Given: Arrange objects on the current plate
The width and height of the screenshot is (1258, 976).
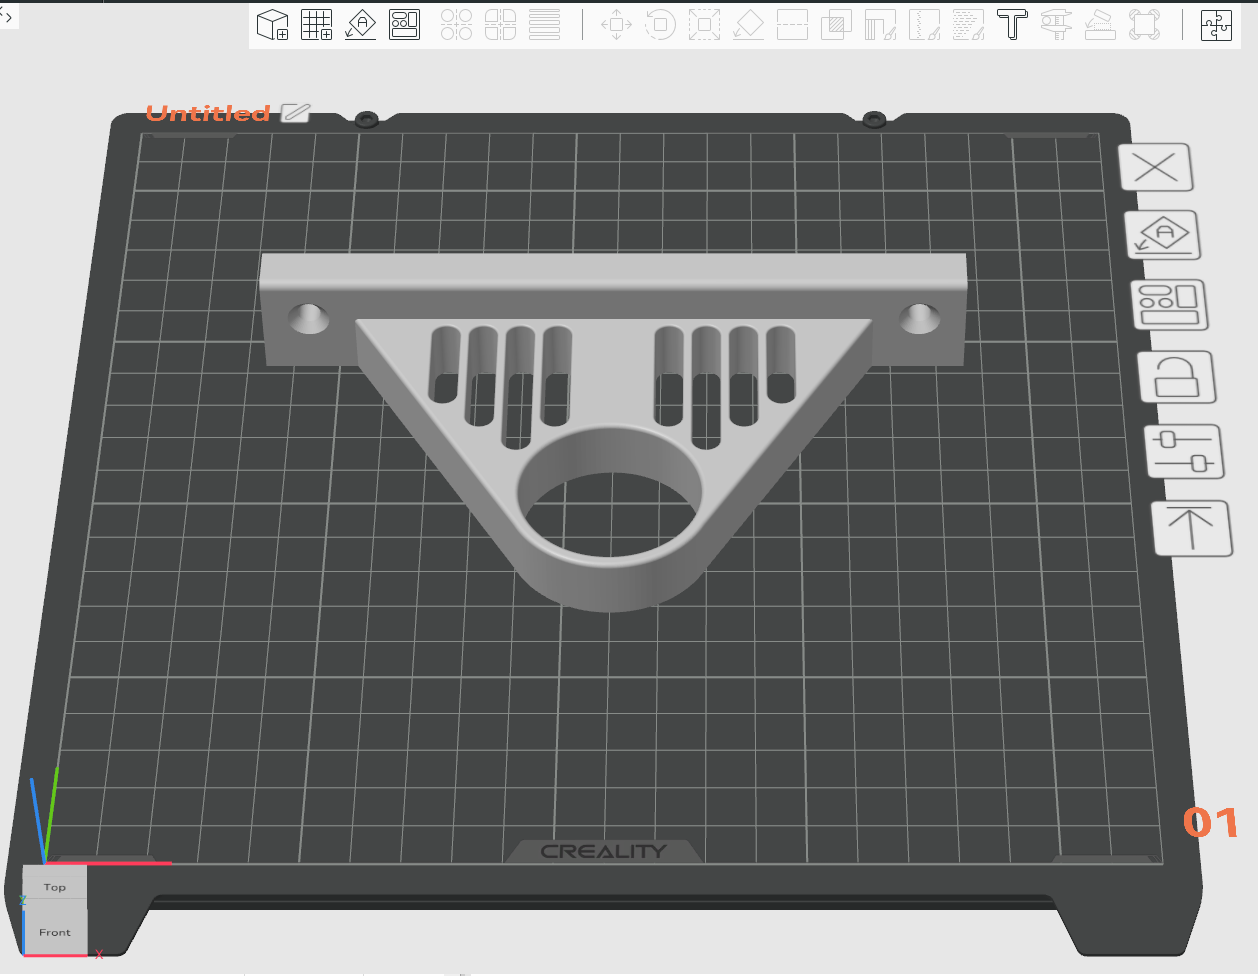Looking at the screenshot, I should tap(1169, 305).
